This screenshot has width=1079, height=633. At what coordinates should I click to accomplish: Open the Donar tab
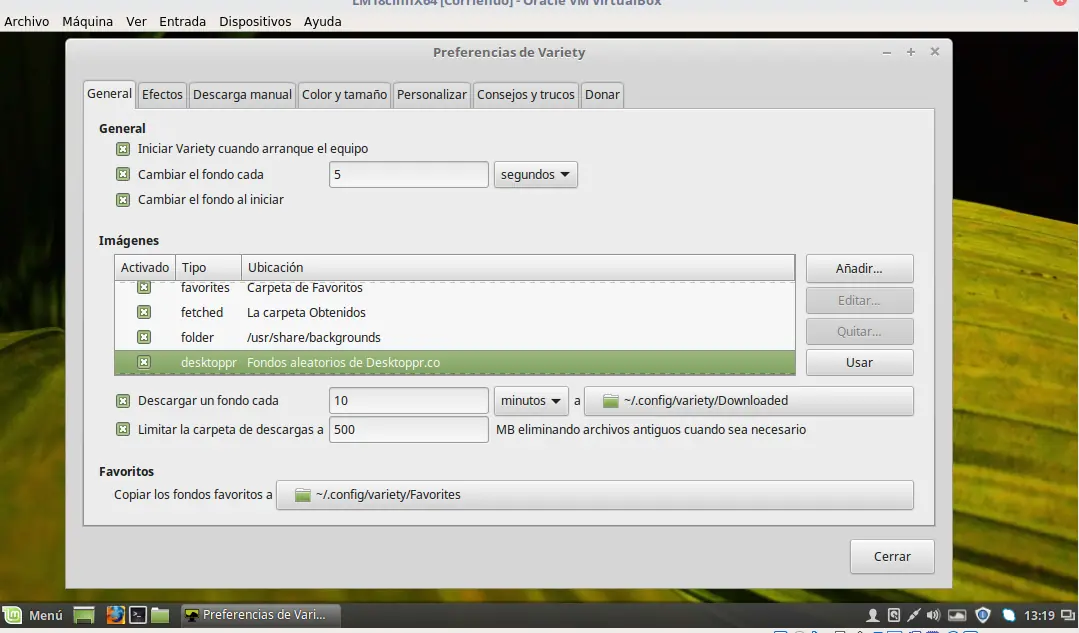tap(602, 95)
